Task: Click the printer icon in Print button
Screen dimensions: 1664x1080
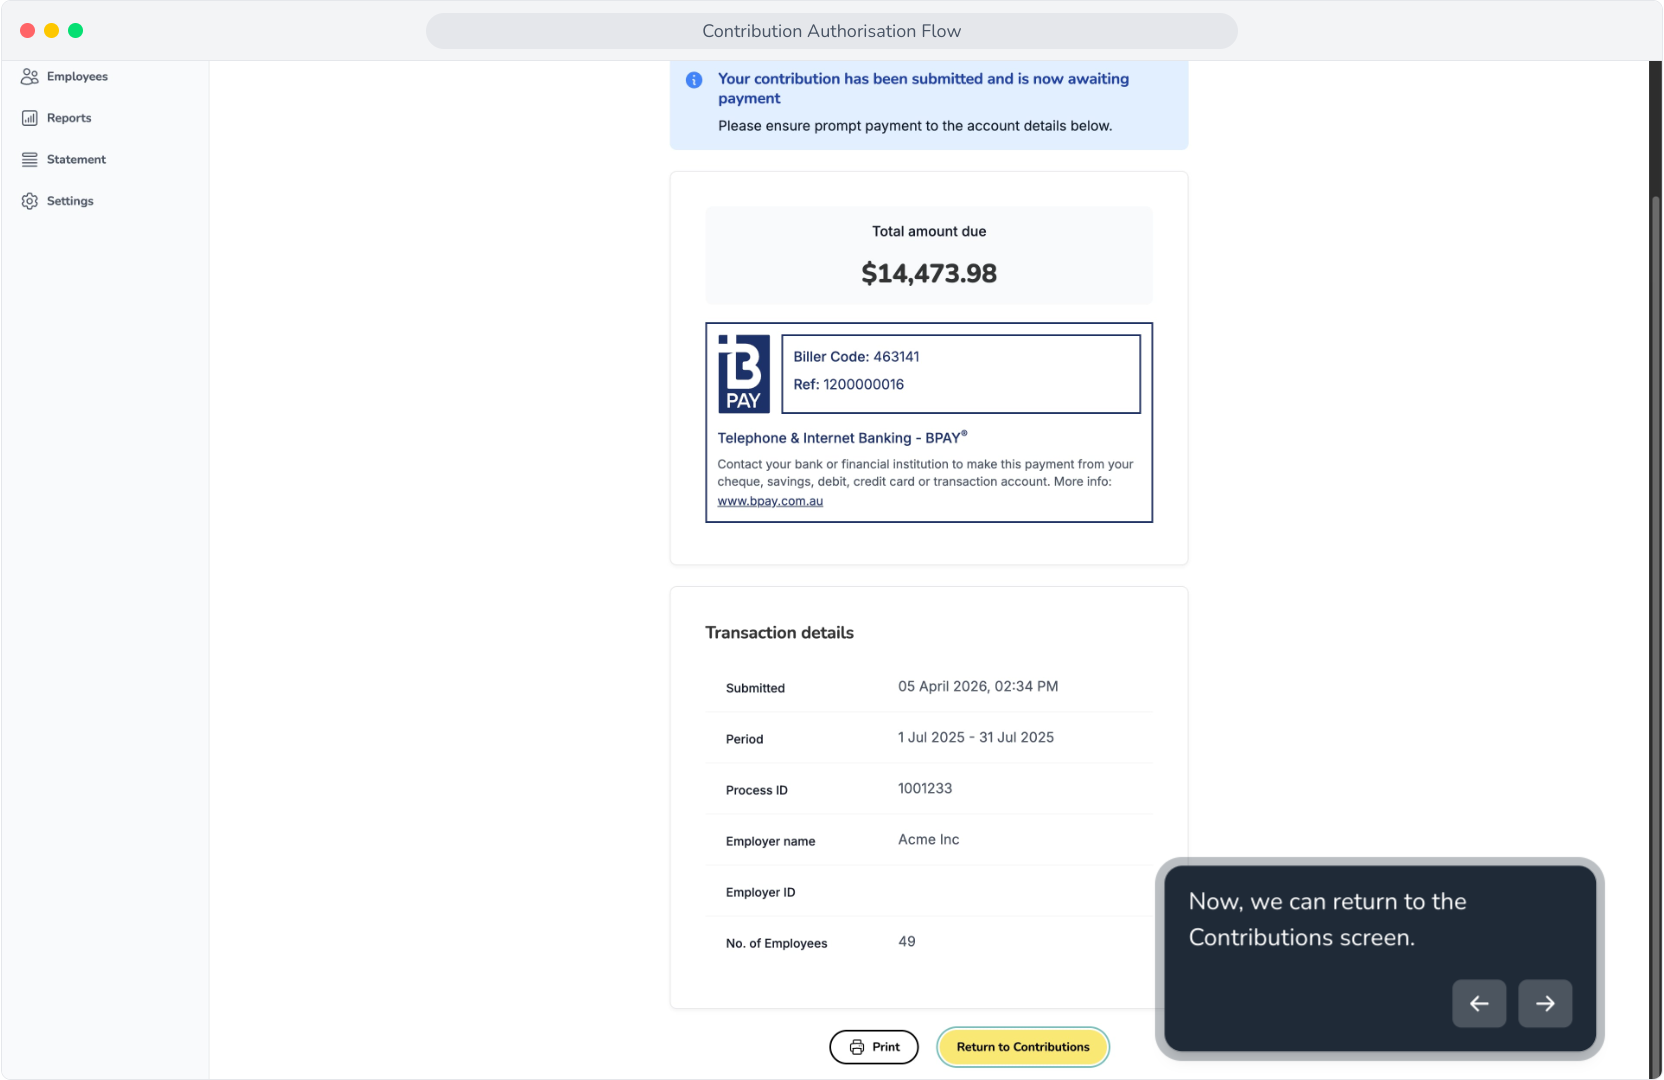Action: pyautogui.click(x=857, y=1047)
